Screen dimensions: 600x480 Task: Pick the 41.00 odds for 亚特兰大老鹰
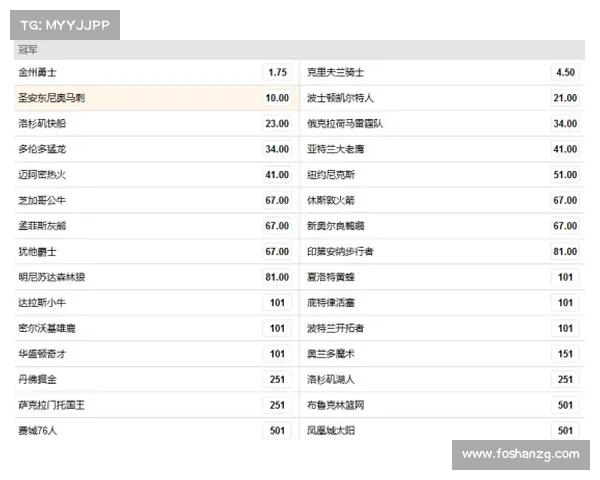565,149
